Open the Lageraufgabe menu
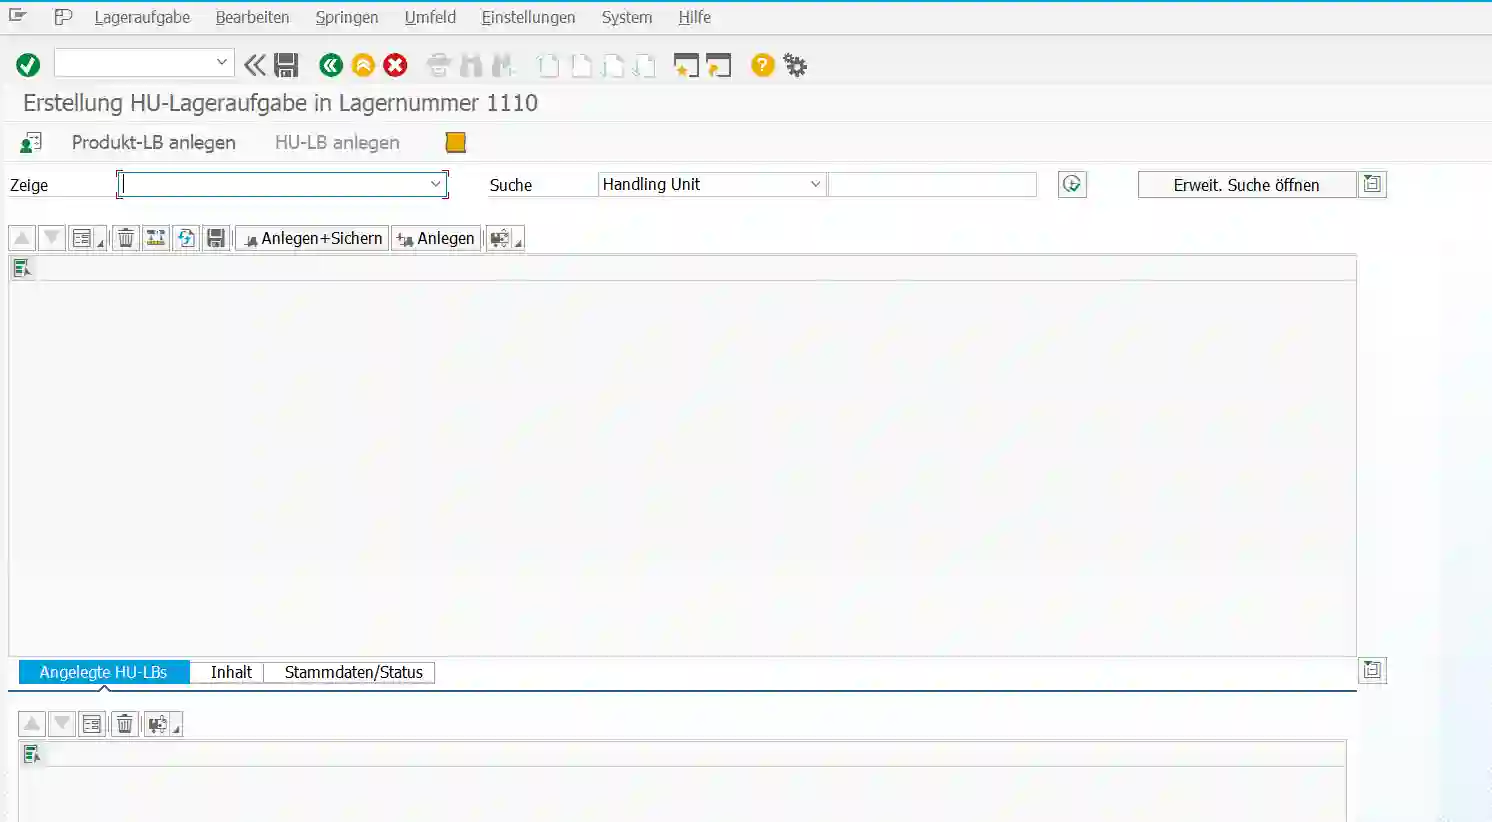Screen dimensions: 1492x822 pyautogui.click(x=142, y=17)
